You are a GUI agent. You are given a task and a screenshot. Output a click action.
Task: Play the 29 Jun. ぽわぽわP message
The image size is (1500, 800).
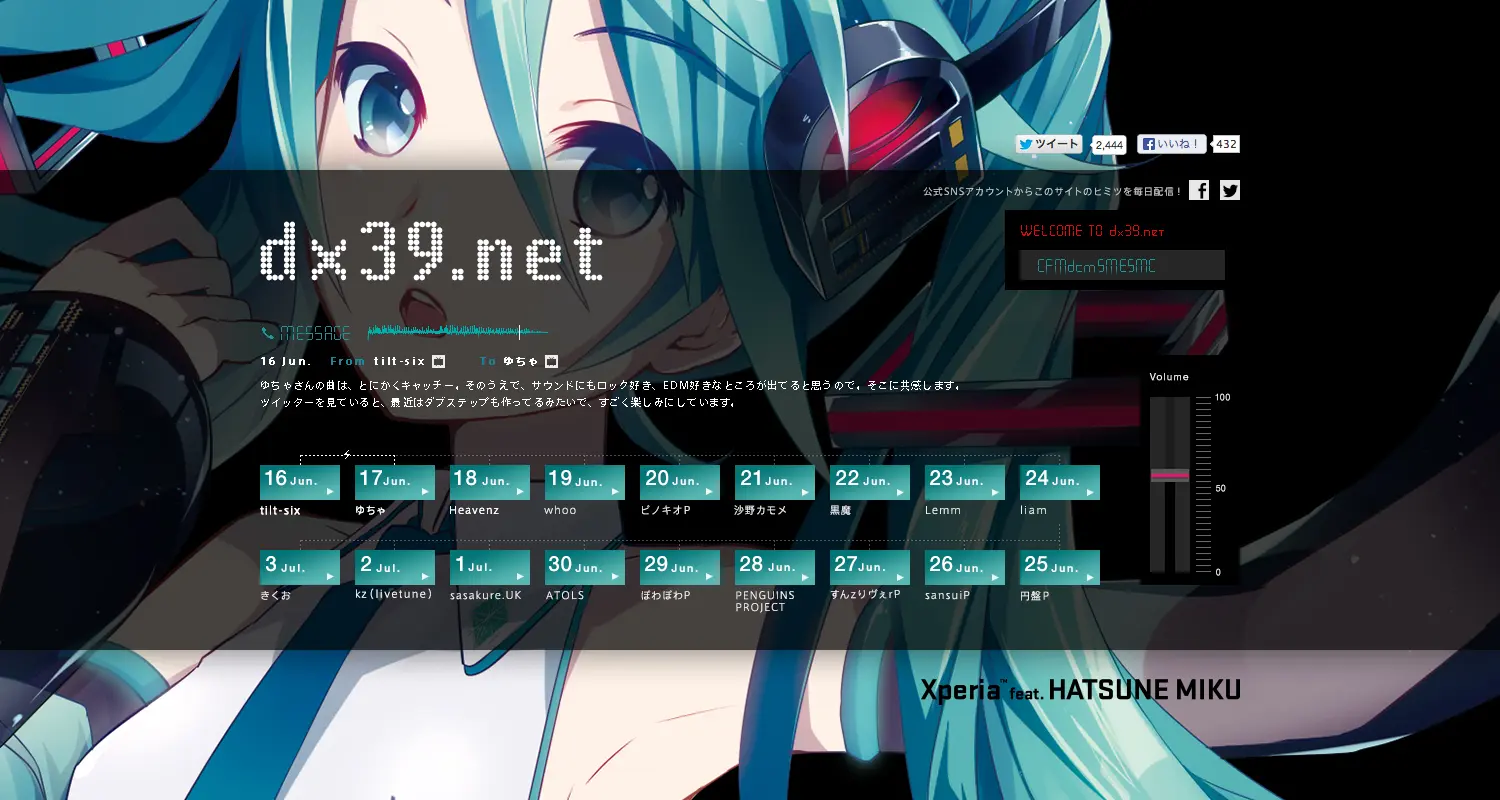coord(680,567)
